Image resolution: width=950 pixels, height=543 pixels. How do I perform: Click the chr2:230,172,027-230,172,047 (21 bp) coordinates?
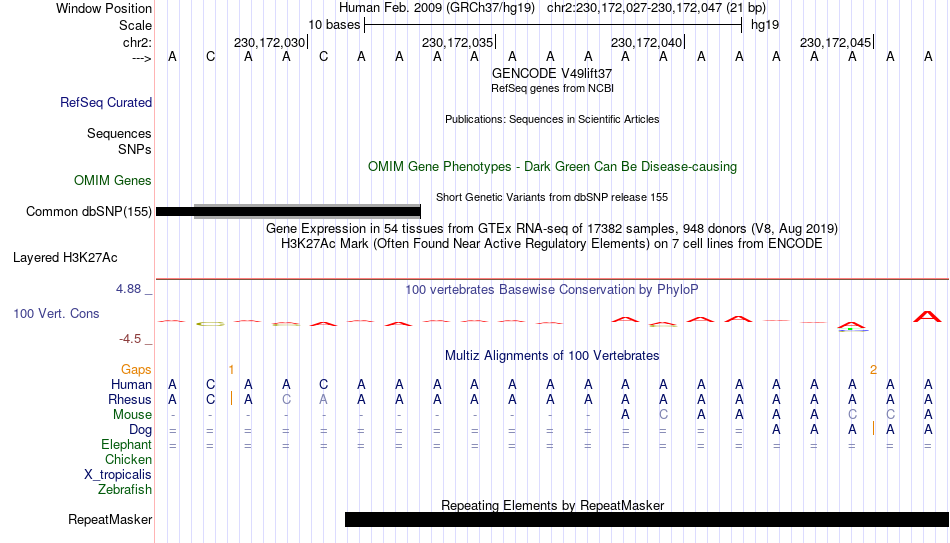(x=656, y=8)
